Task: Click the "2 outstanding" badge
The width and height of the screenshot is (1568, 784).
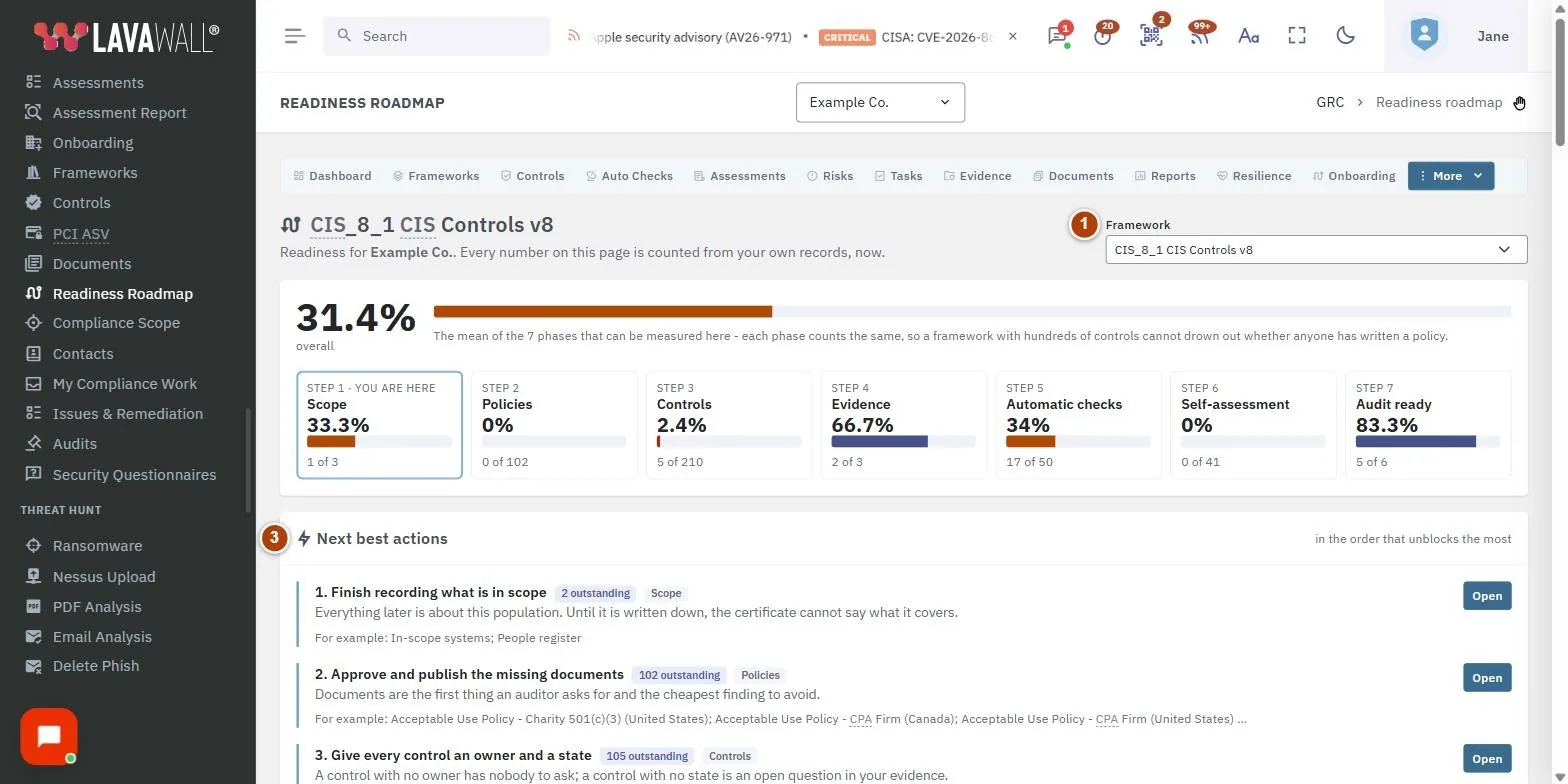Action: [595, 593]
